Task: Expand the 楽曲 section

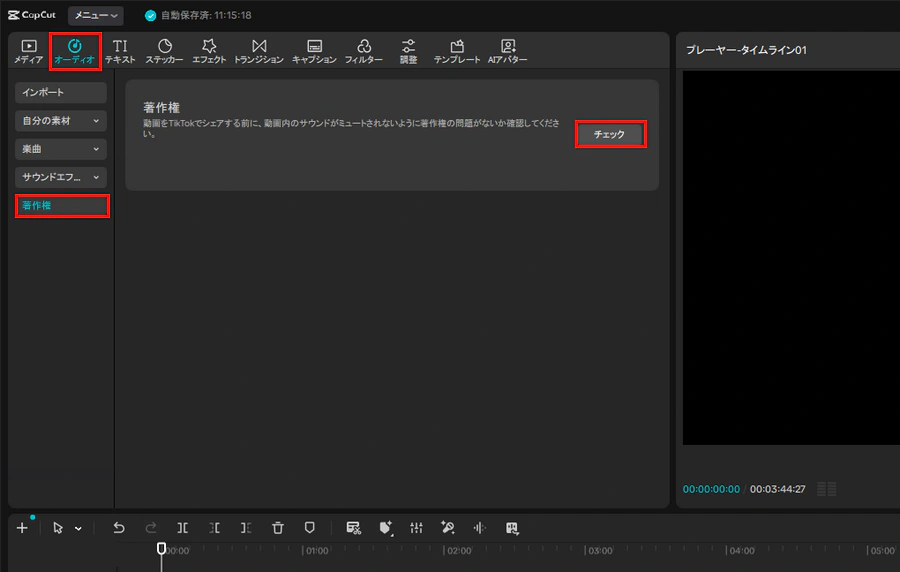Action: pos(61,149)
